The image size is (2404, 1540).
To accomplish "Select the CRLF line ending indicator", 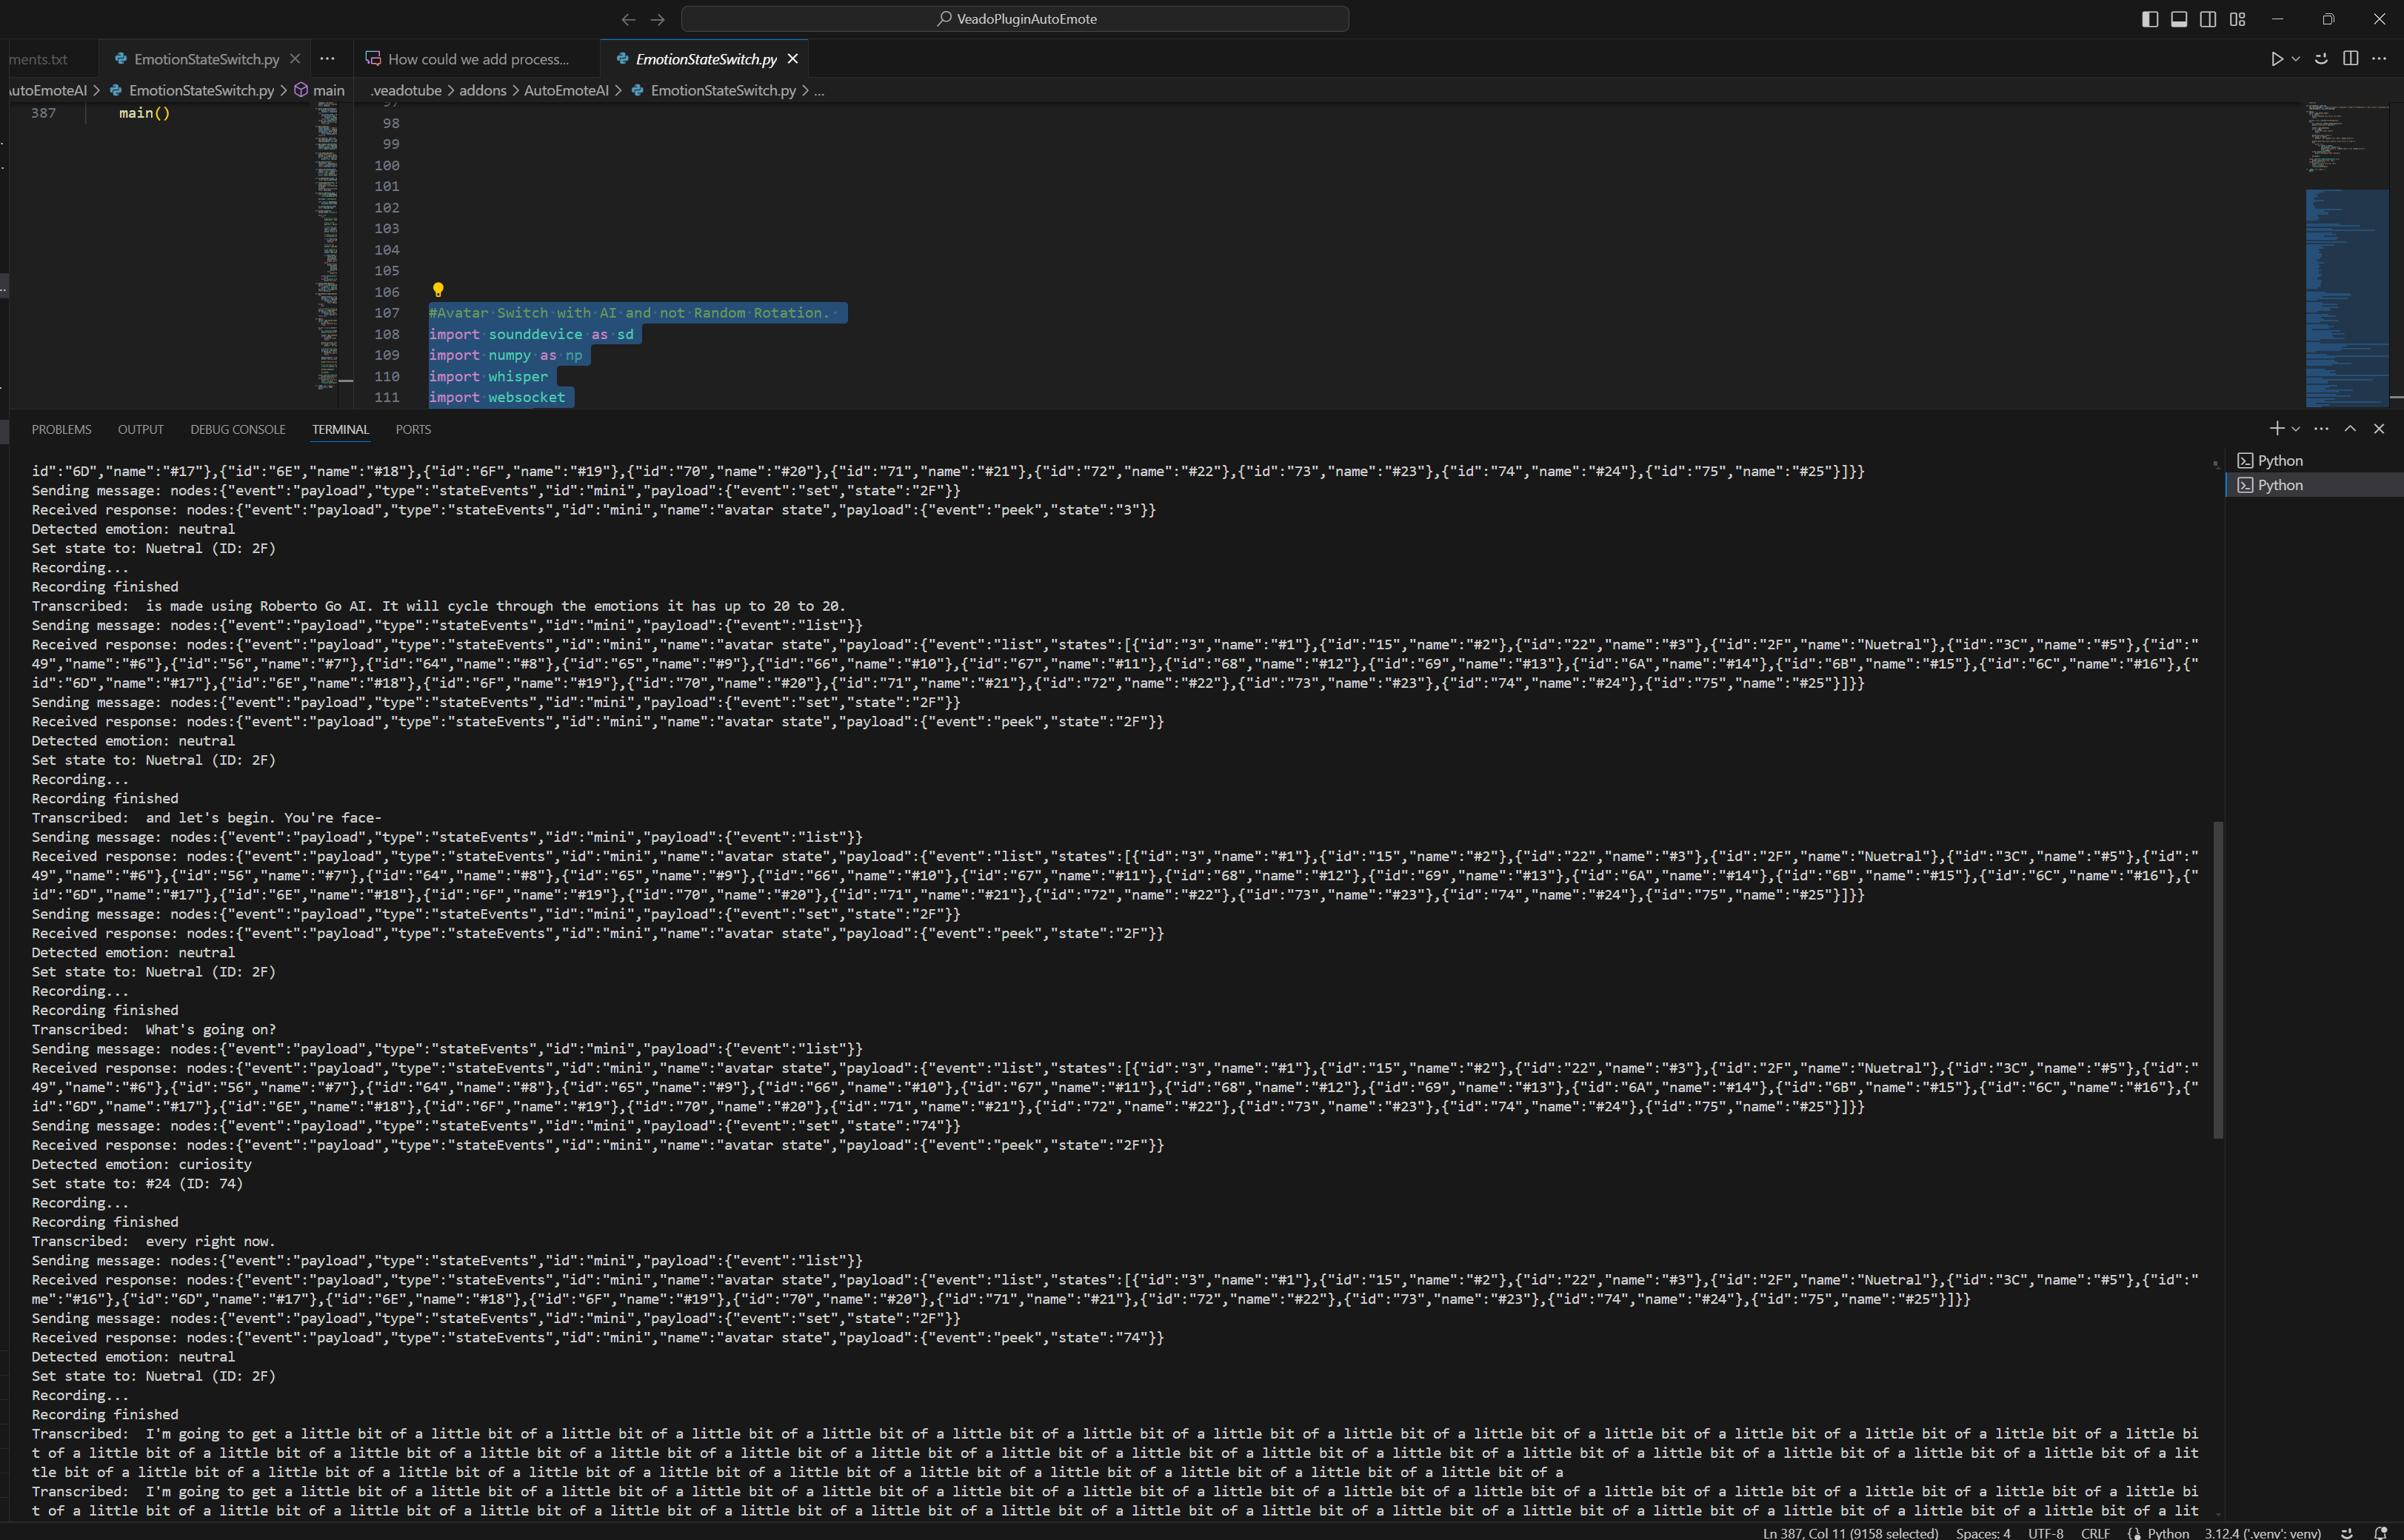I will (2095, 1533).
